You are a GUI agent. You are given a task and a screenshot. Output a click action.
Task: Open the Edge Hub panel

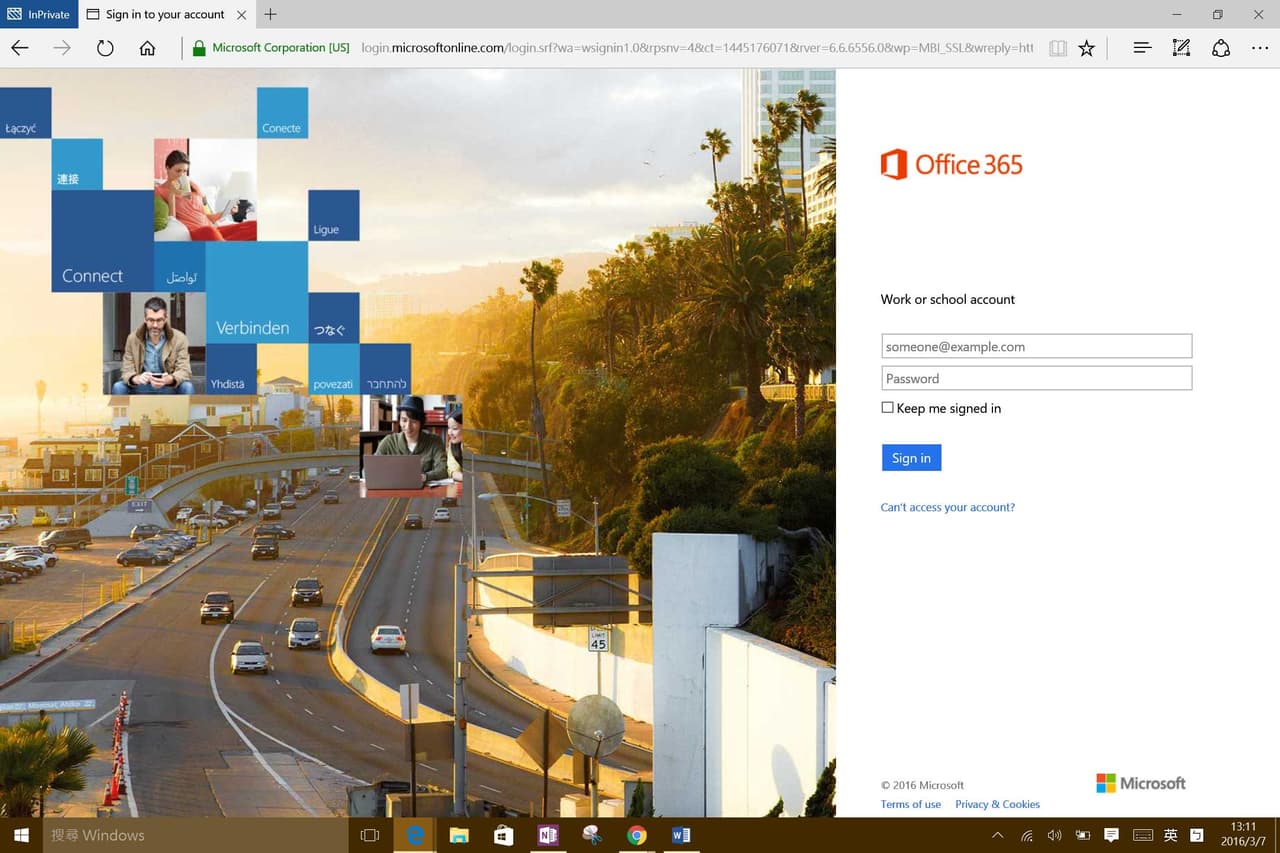[x=1142, y=48]
